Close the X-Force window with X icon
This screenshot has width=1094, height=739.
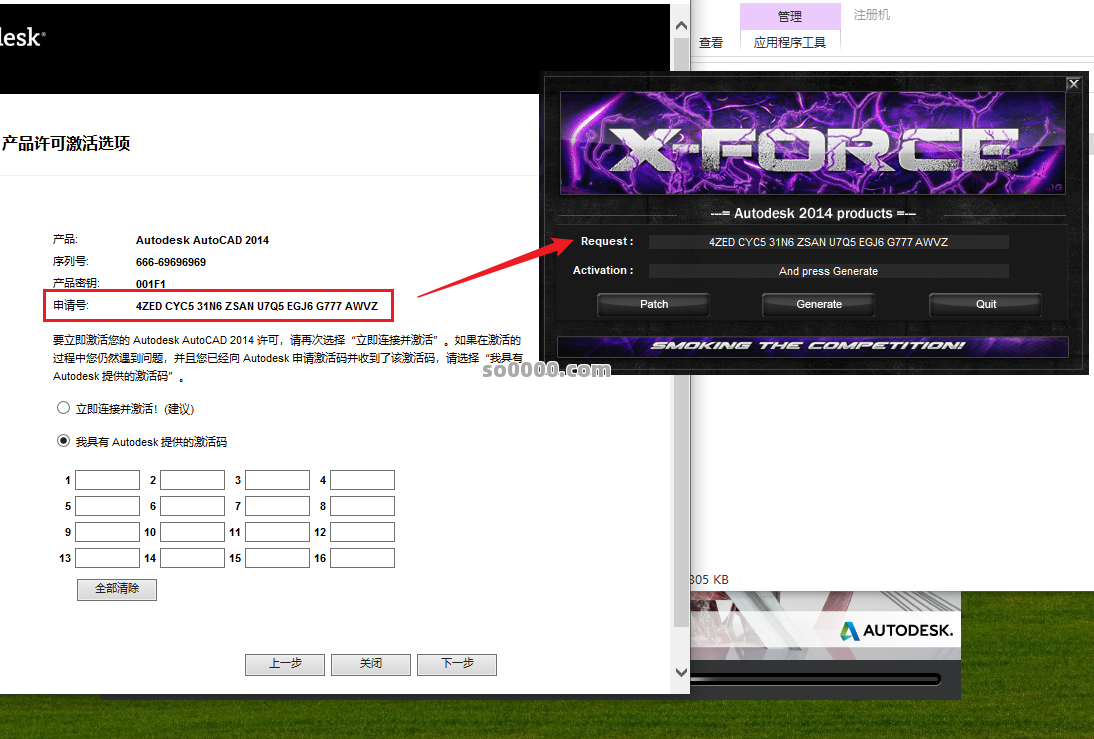pyautogui.click(x=1074, y=84)
